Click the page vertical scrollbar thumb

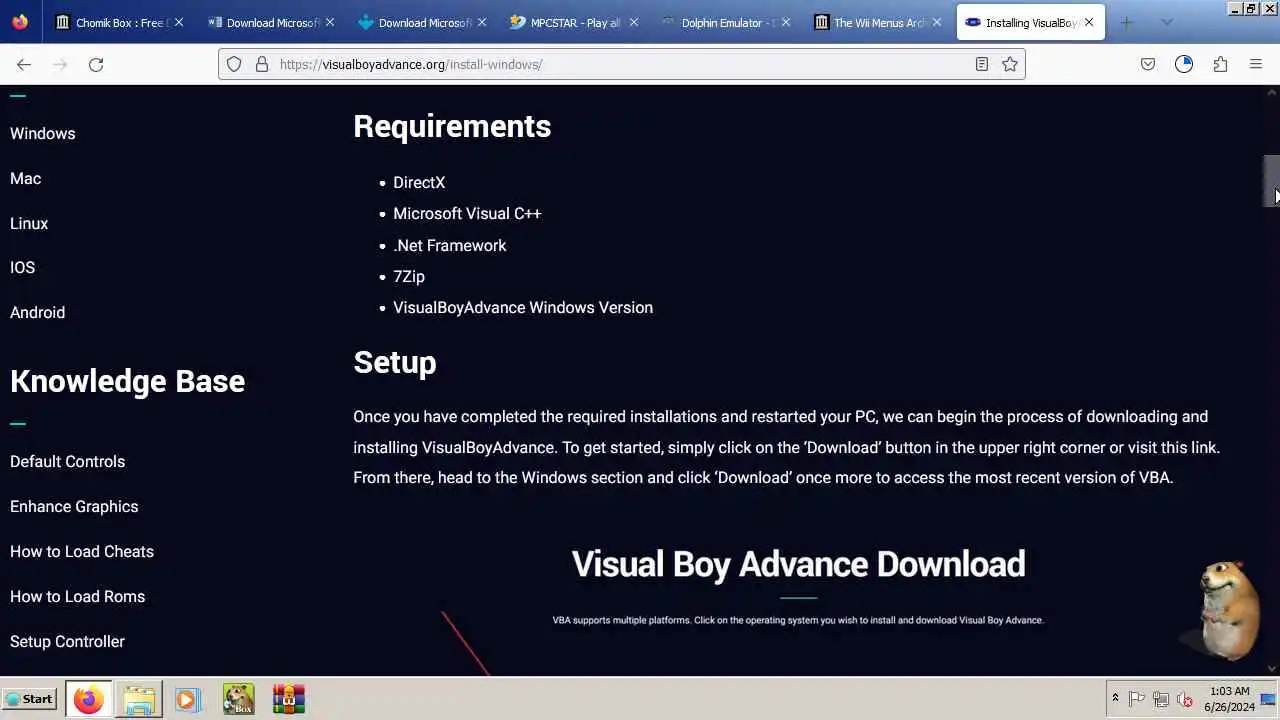tap(1272, 181)
